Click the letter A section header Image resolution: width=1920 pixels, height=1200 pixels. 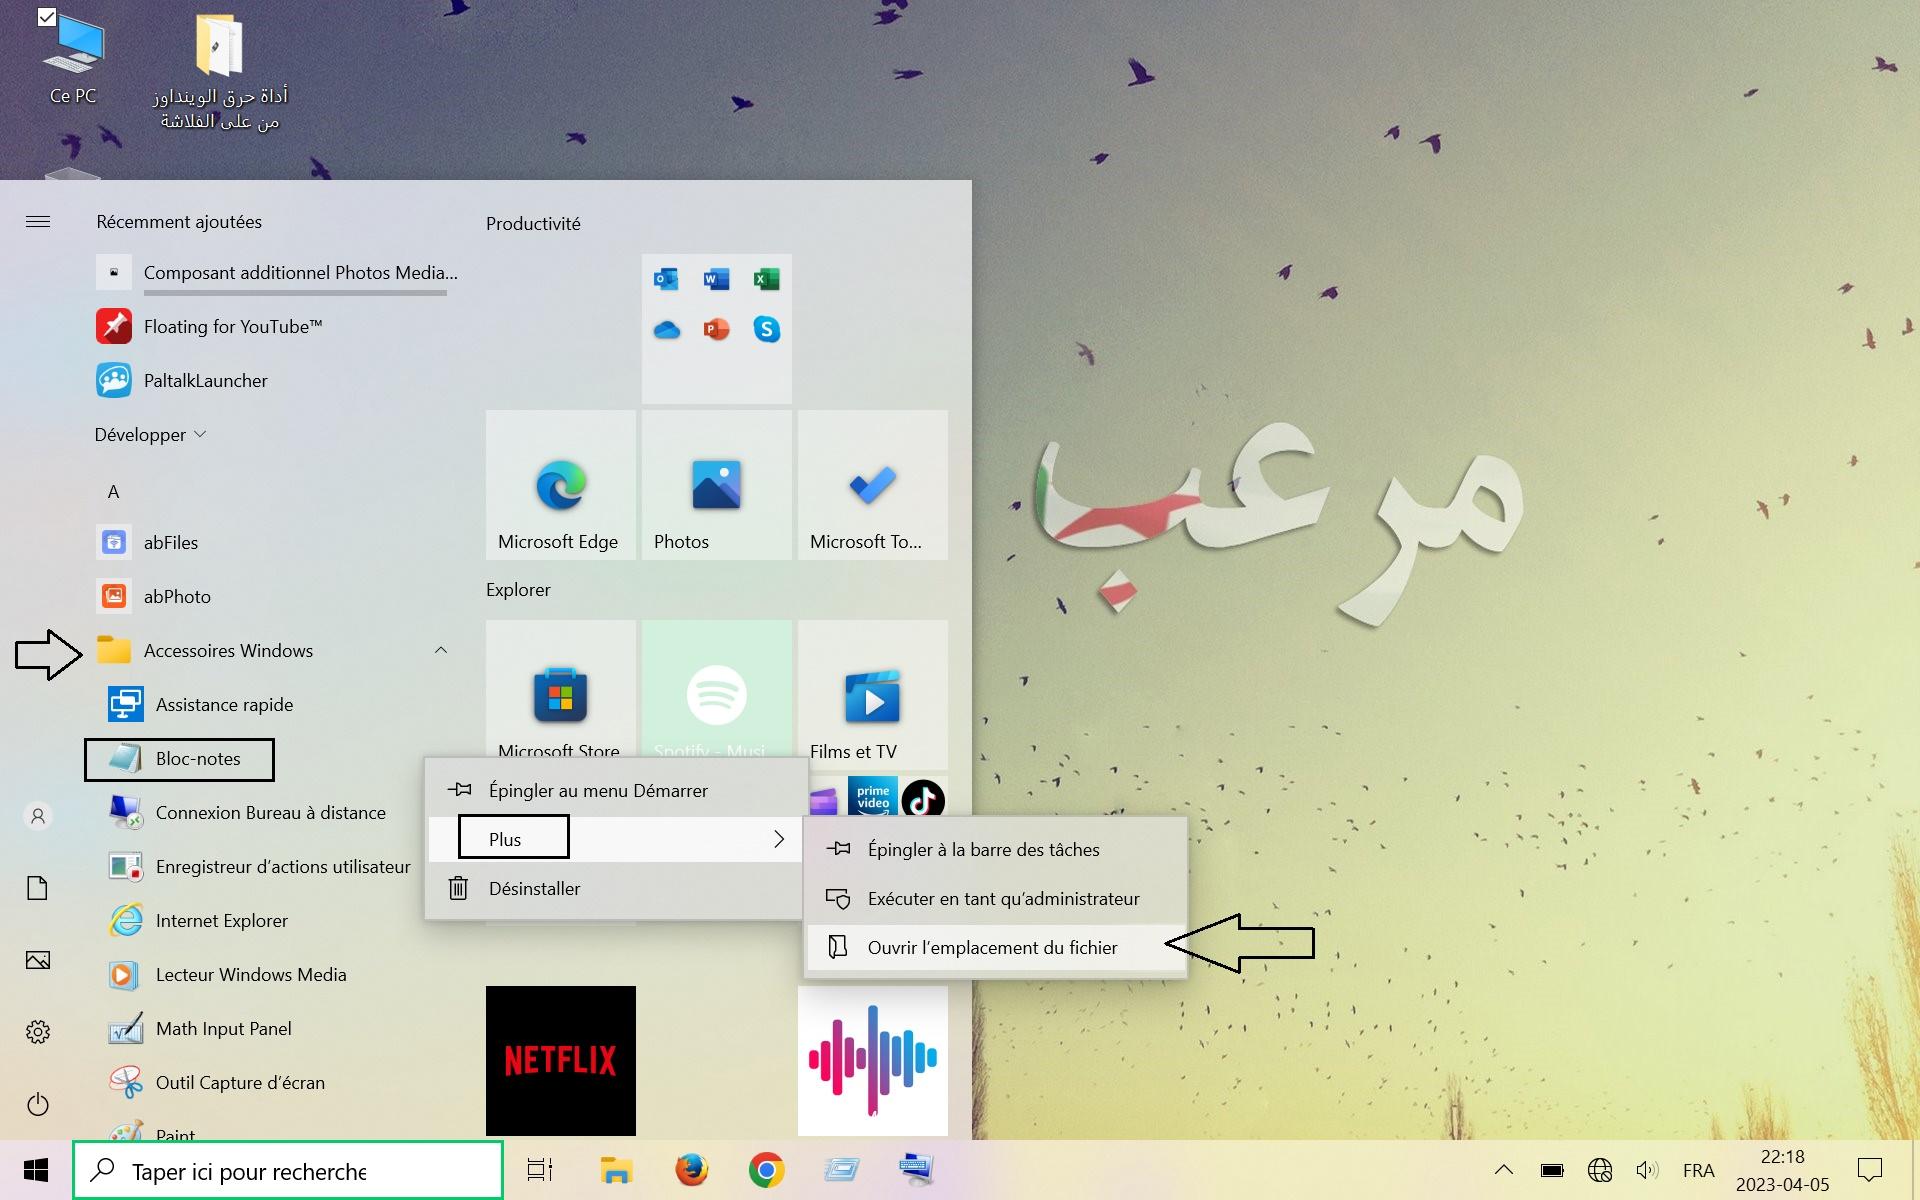(113, 491)
